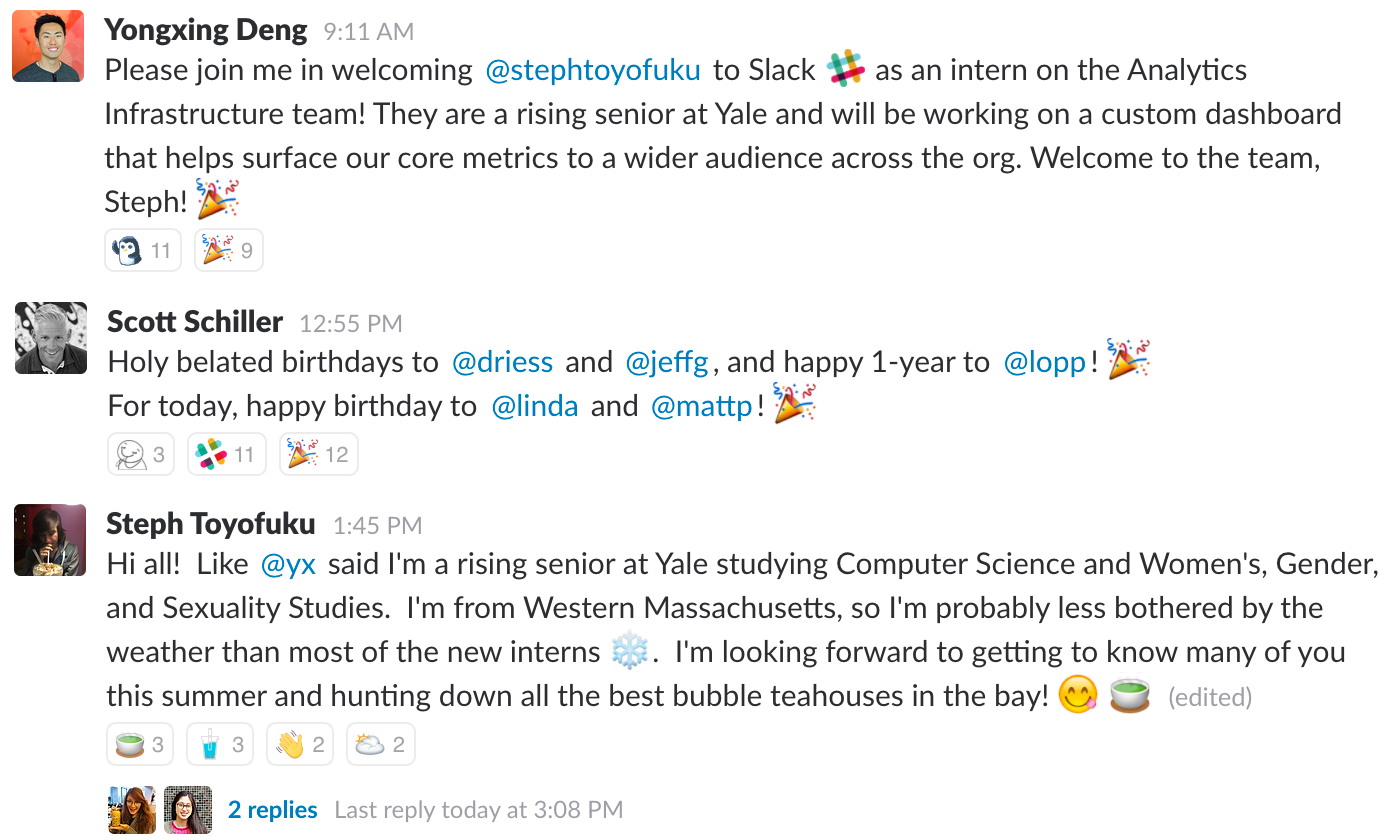Click first replier avatar under thread

[132, 810]
